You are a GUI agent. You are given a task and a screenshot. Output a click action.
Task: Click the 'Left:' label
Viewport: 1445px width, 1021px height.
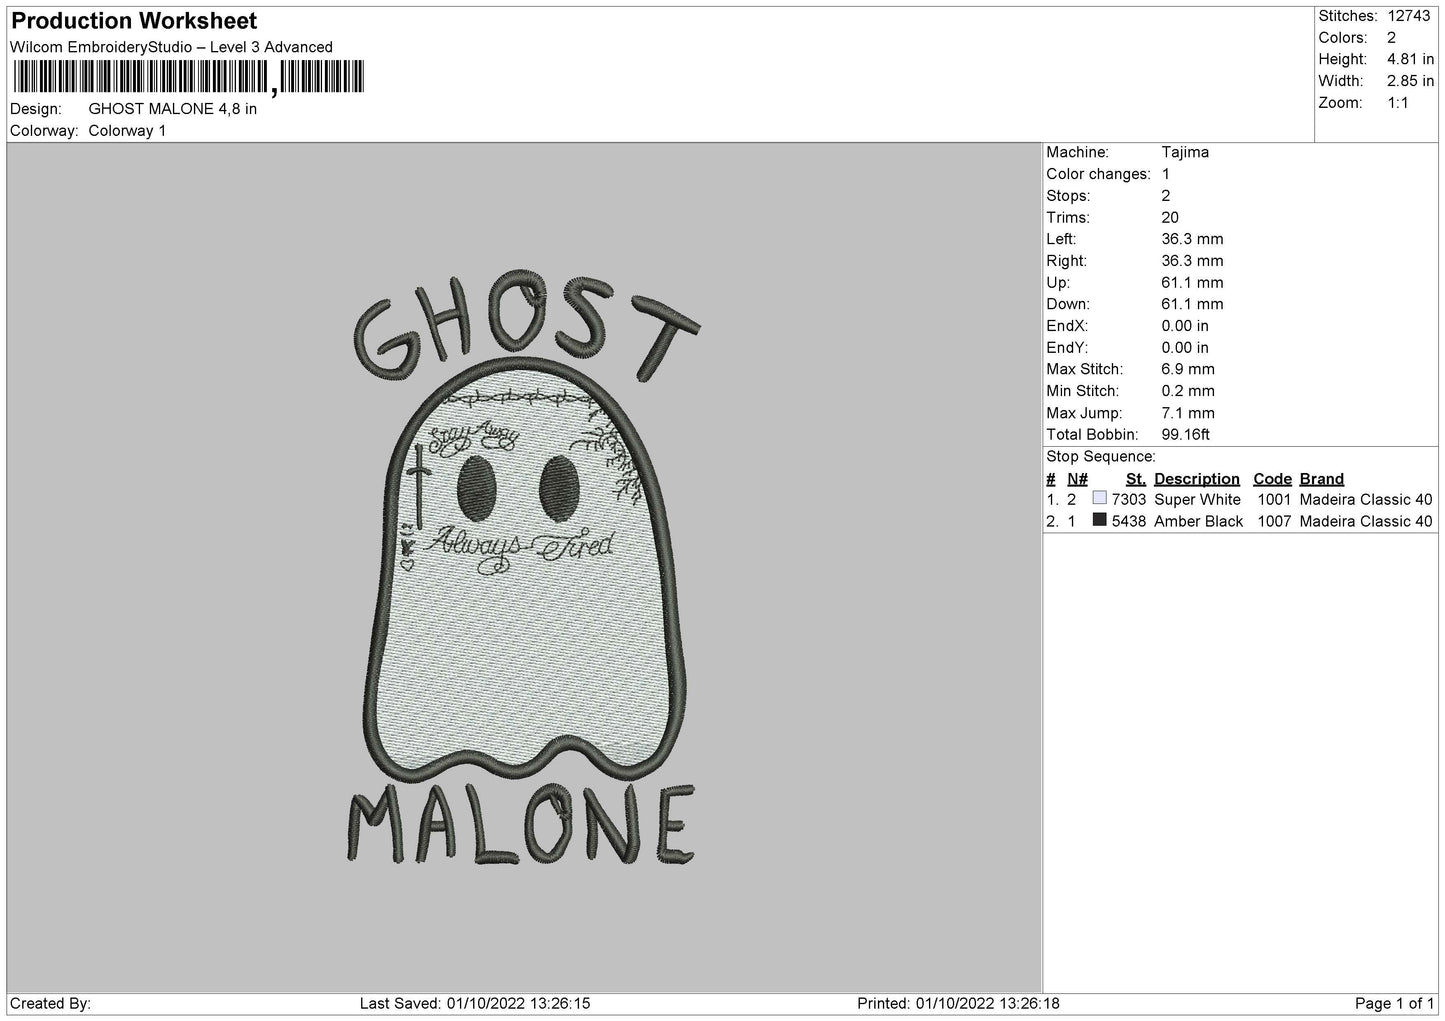click(1061, 239)
